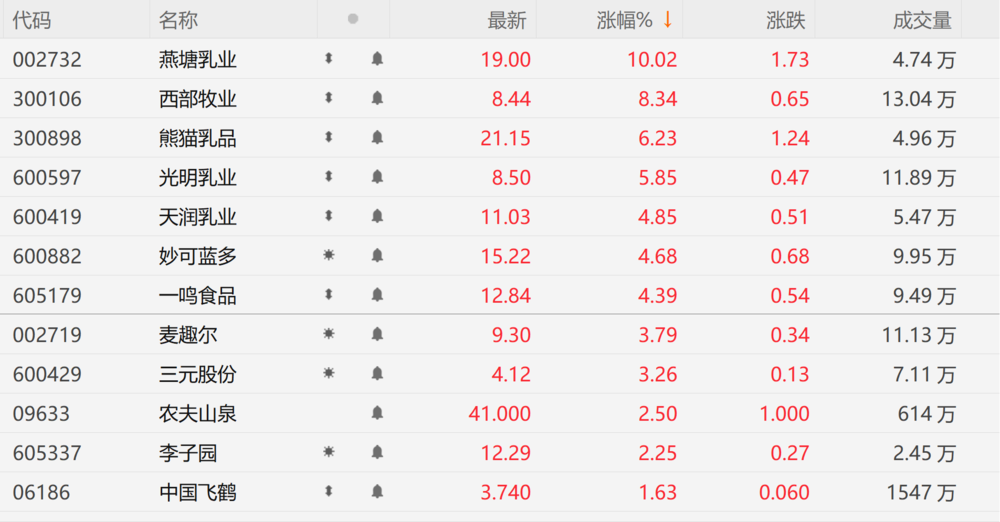Click the star marker next to 妙可蓝多
Image resolution: width=1000 pixels, height=522 pixels.
pos(328,255)
